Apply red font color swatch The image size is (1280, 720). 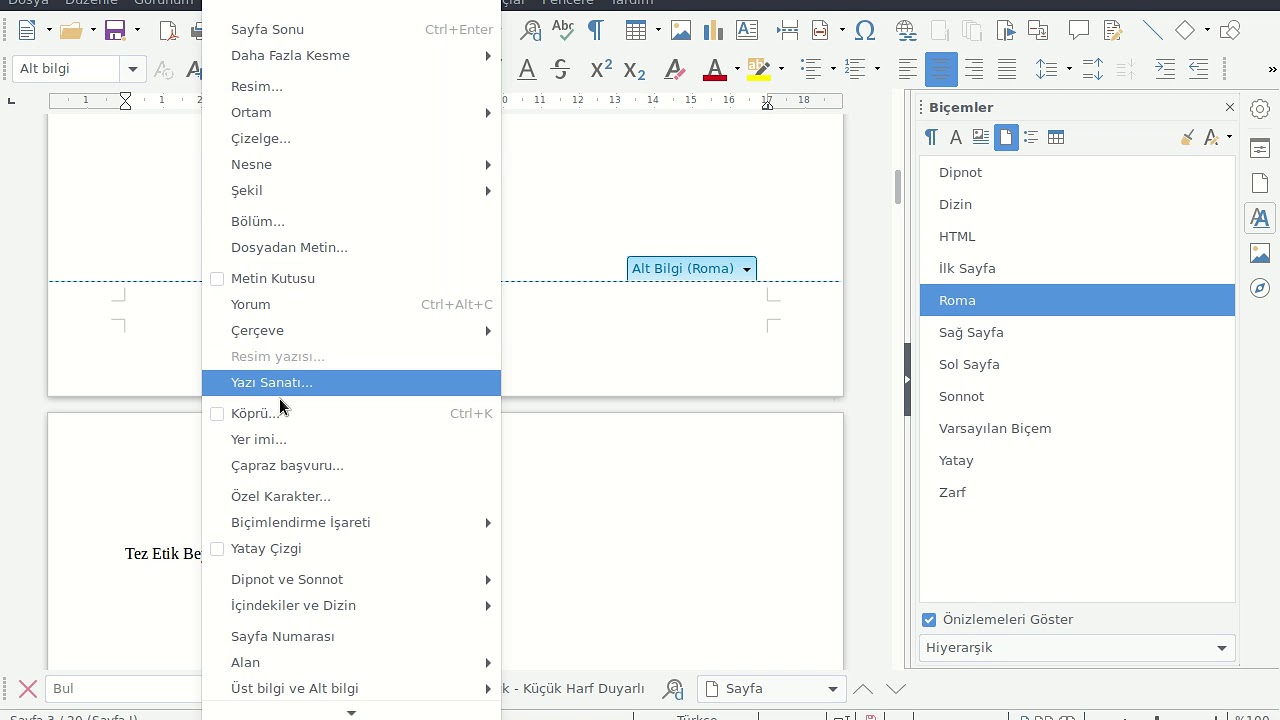715,69
